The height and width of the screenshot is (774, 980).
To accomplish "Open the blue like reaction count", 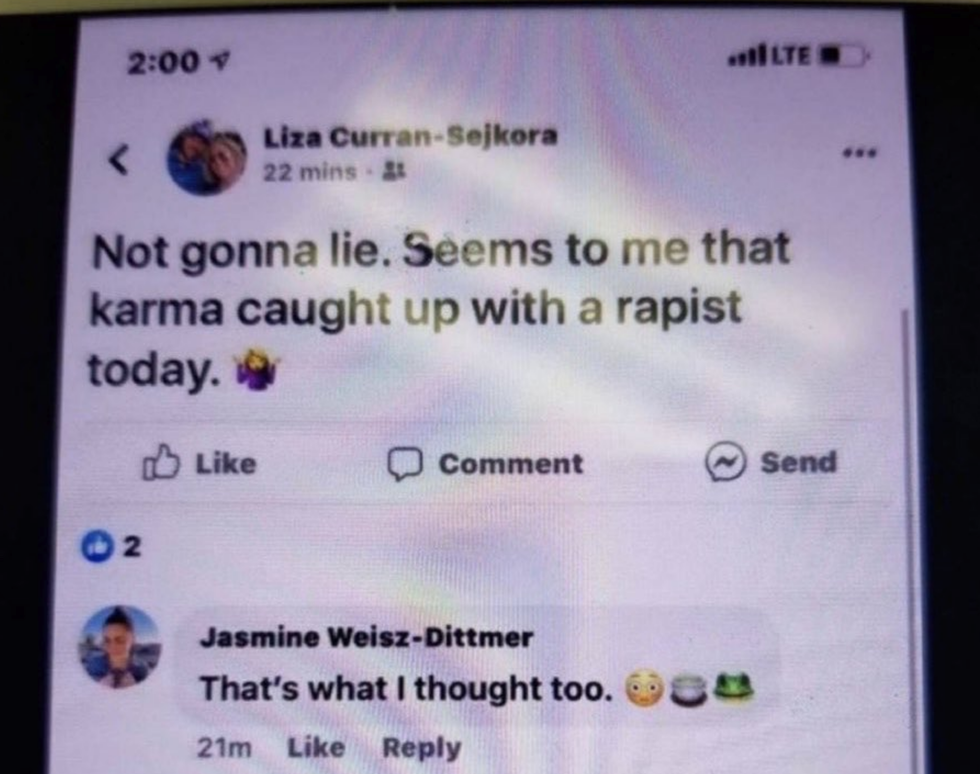I will click(x=111, y=546).
